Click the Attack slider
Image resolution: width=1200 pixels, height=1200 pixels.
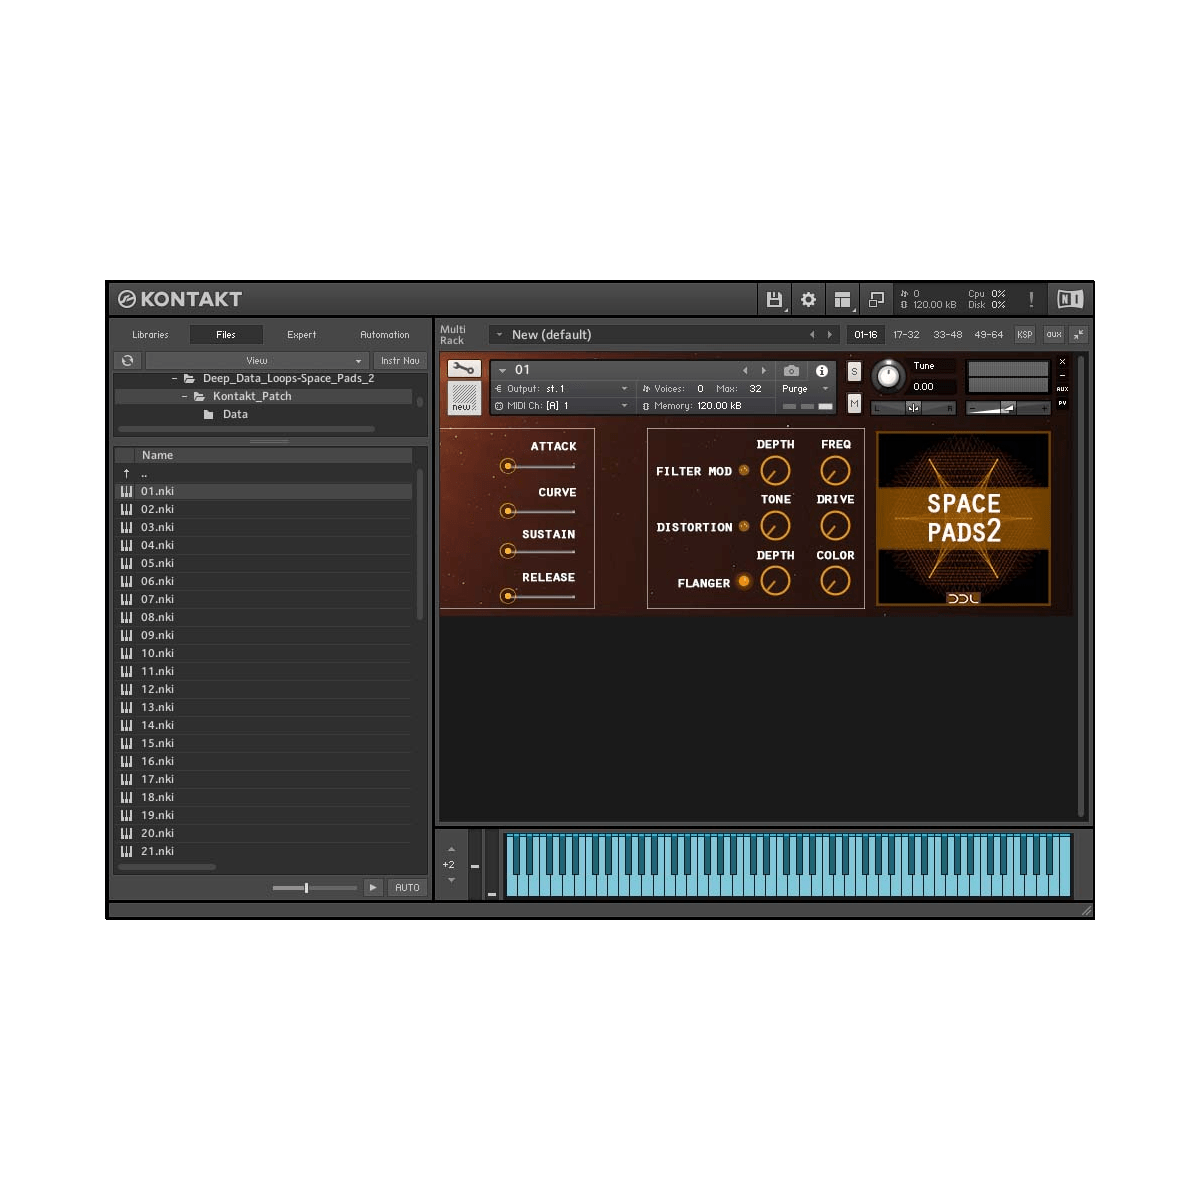coord(538,466)
